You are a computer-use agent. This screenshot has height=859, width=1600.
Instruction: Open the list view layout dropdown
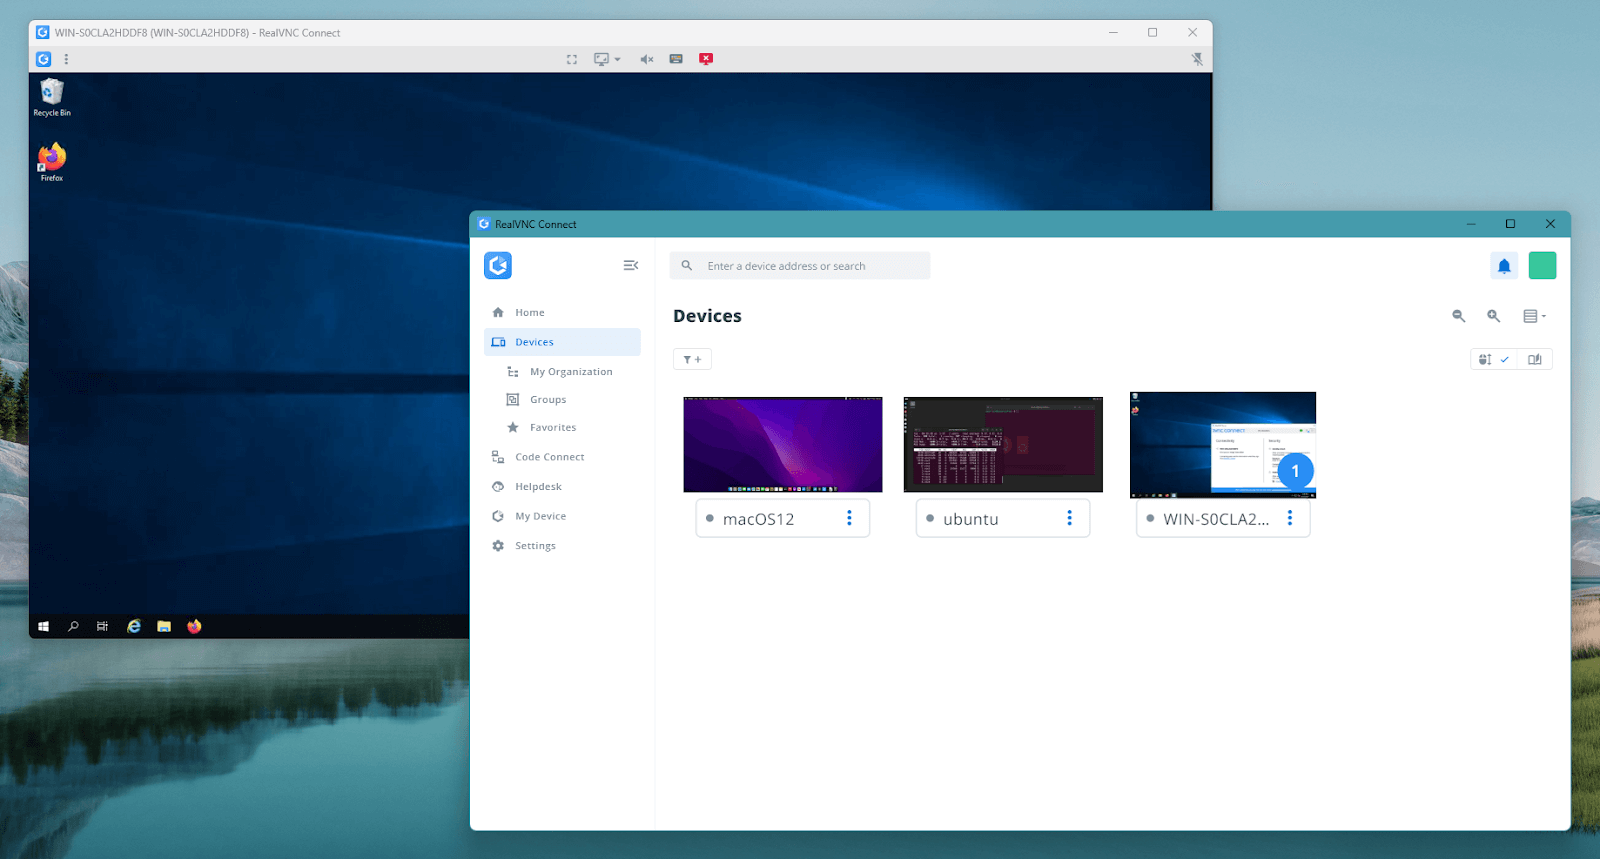1534,316
